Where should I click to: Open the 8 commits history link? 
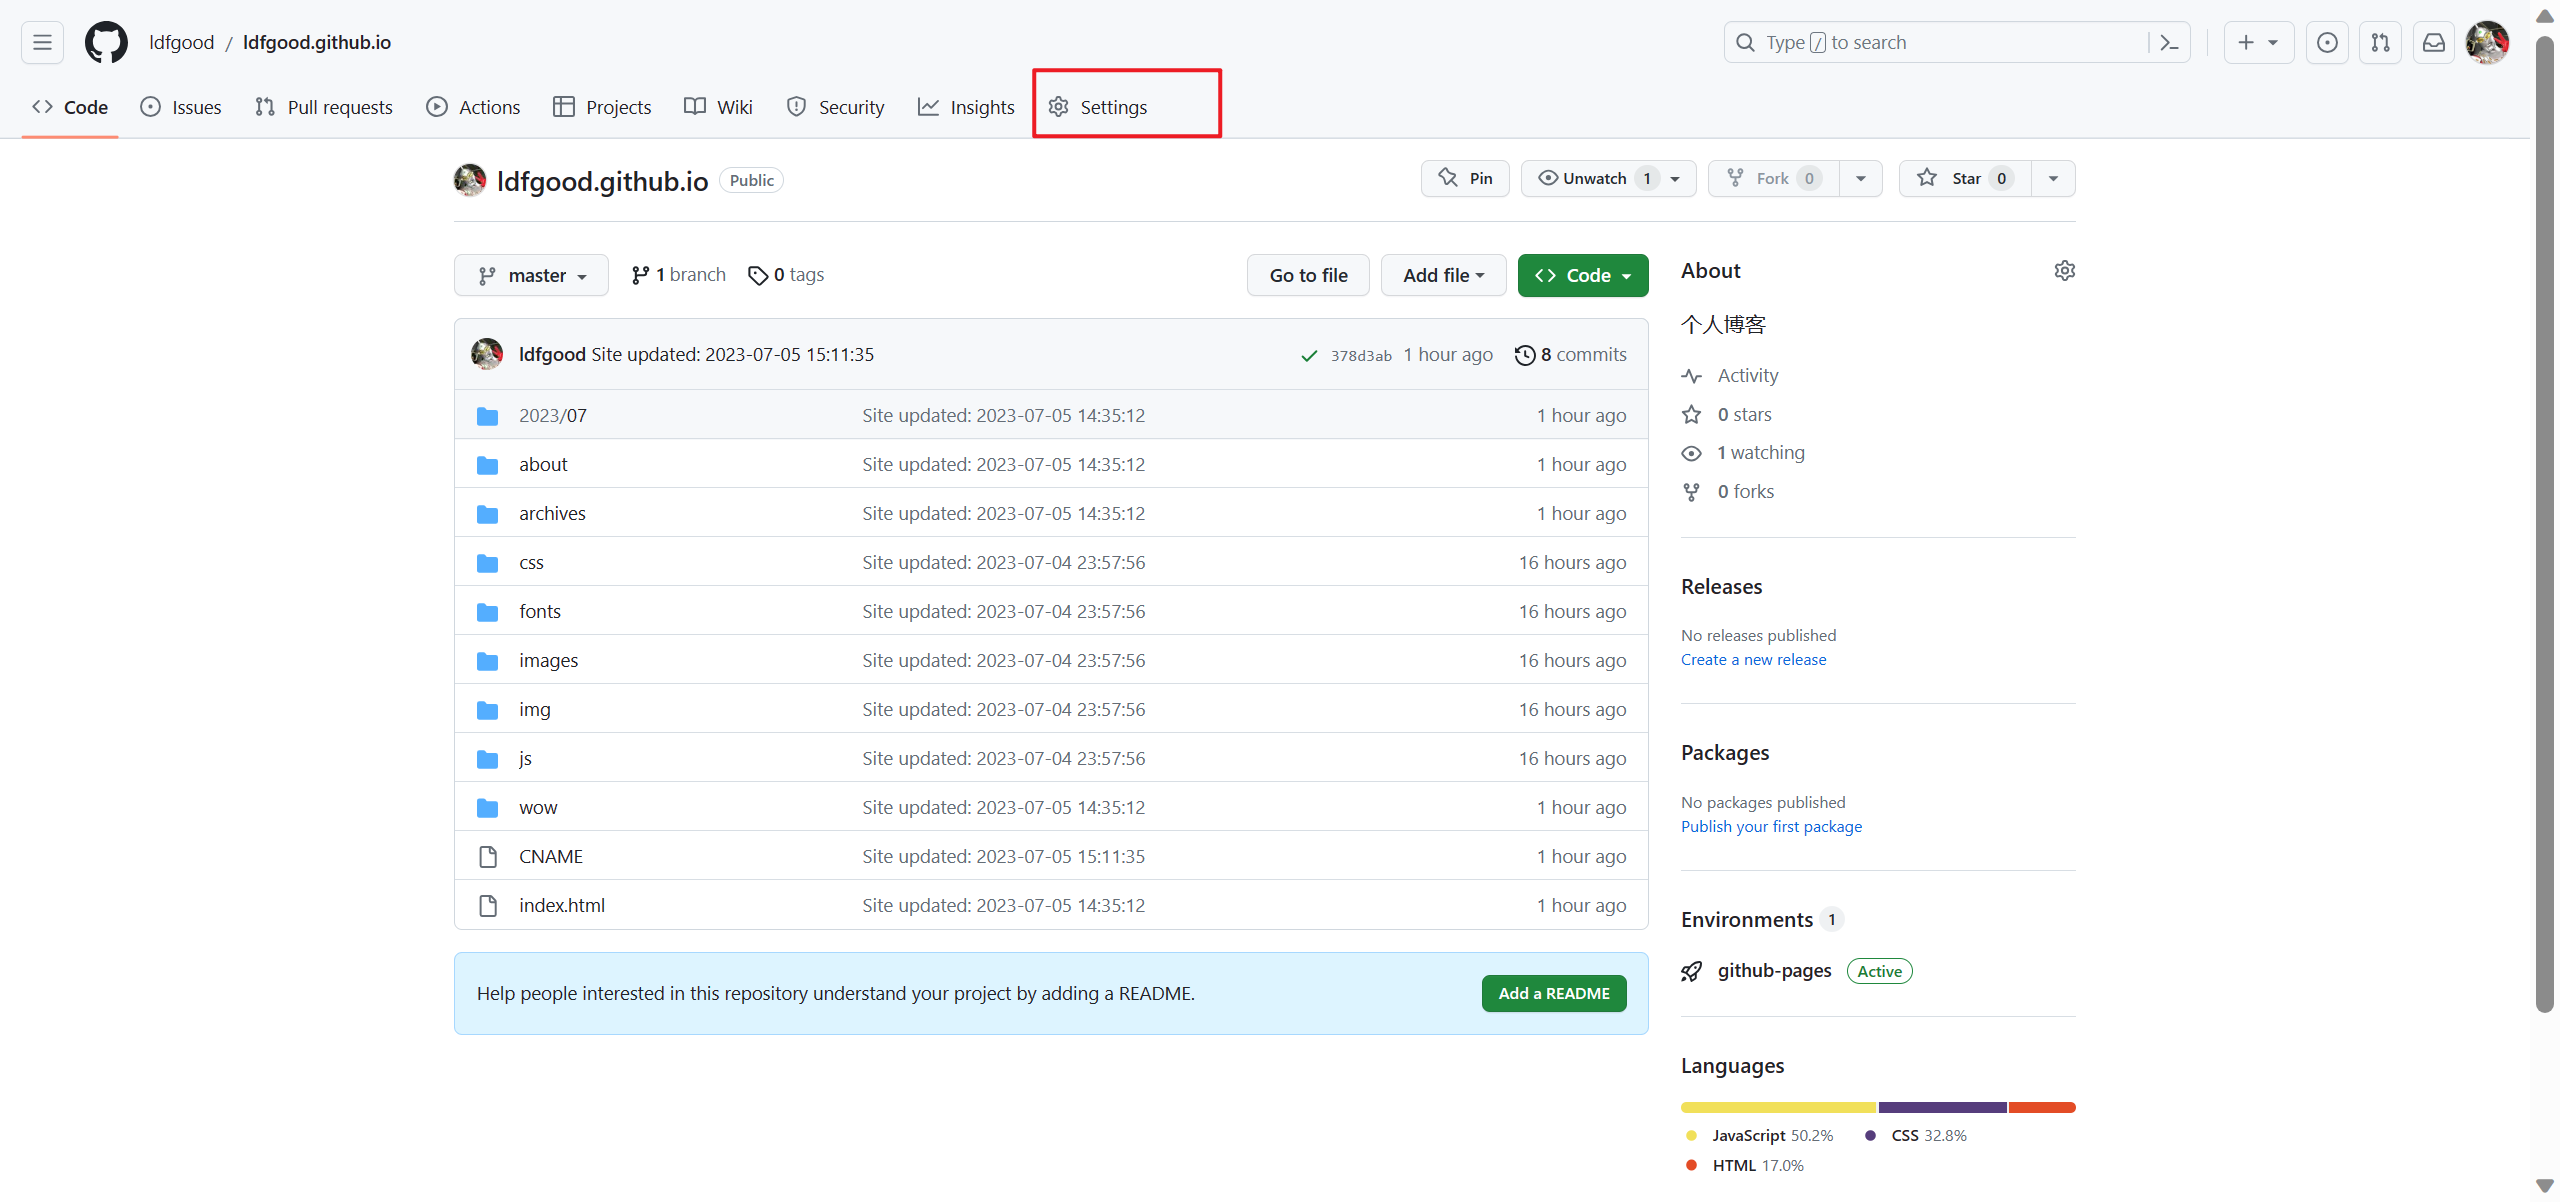[x=1571, y=355]
